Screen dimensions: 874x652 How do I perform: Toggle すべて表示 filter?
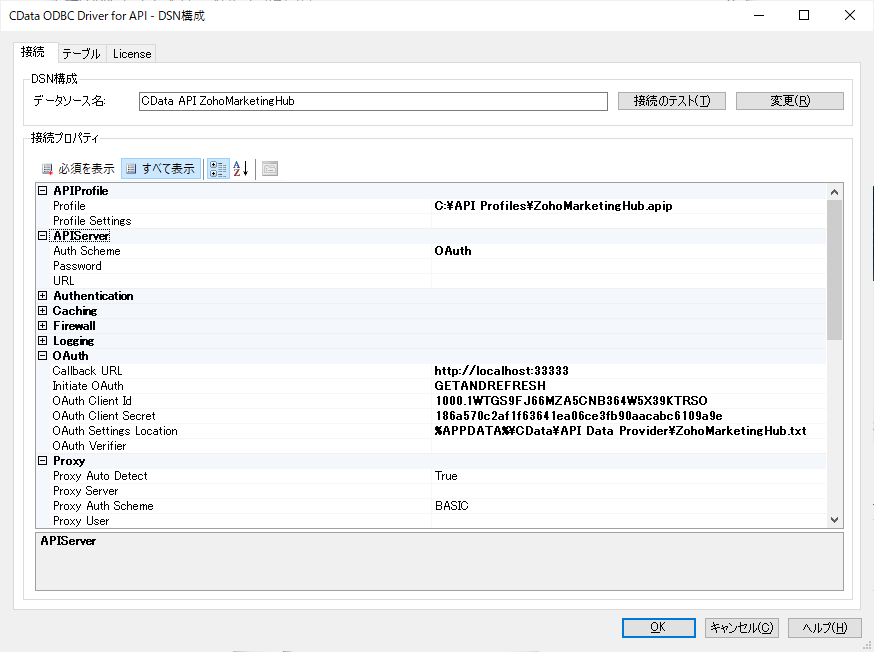161,169
